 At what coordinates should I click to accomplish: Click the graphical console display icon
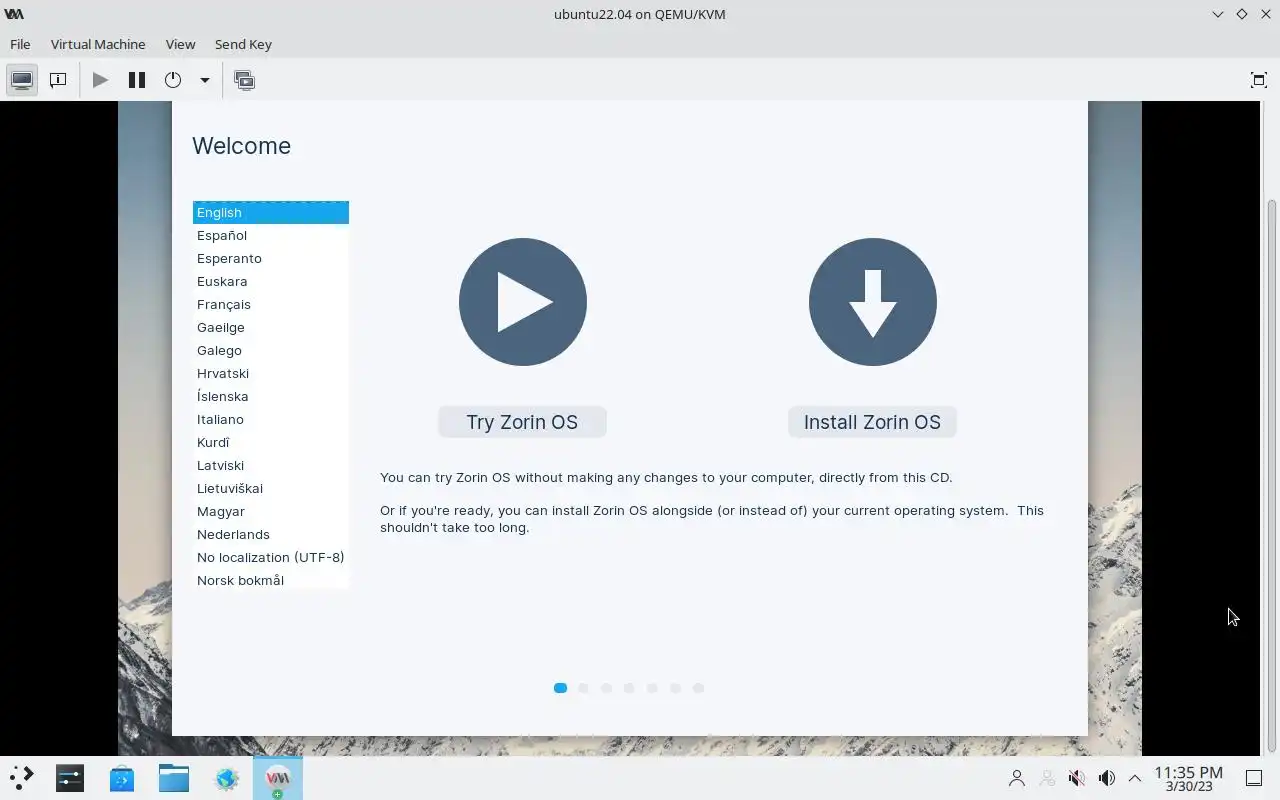[x=22, y=80]
